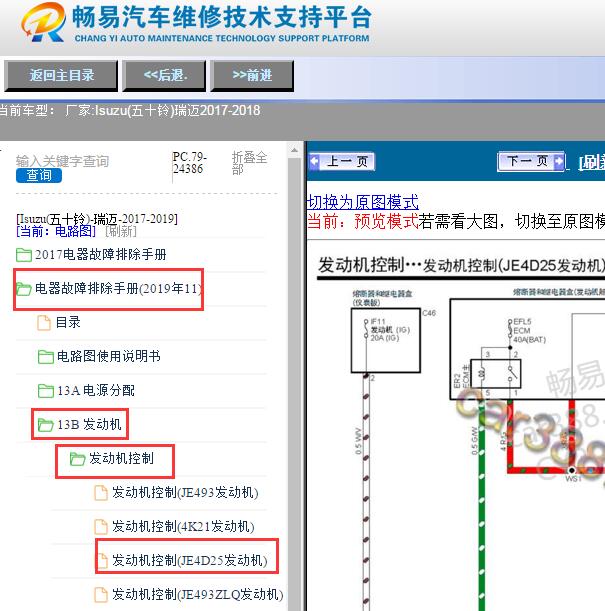
Task: Open 发动机控制(JE493发动机) diagram
Action: (185, 493)
